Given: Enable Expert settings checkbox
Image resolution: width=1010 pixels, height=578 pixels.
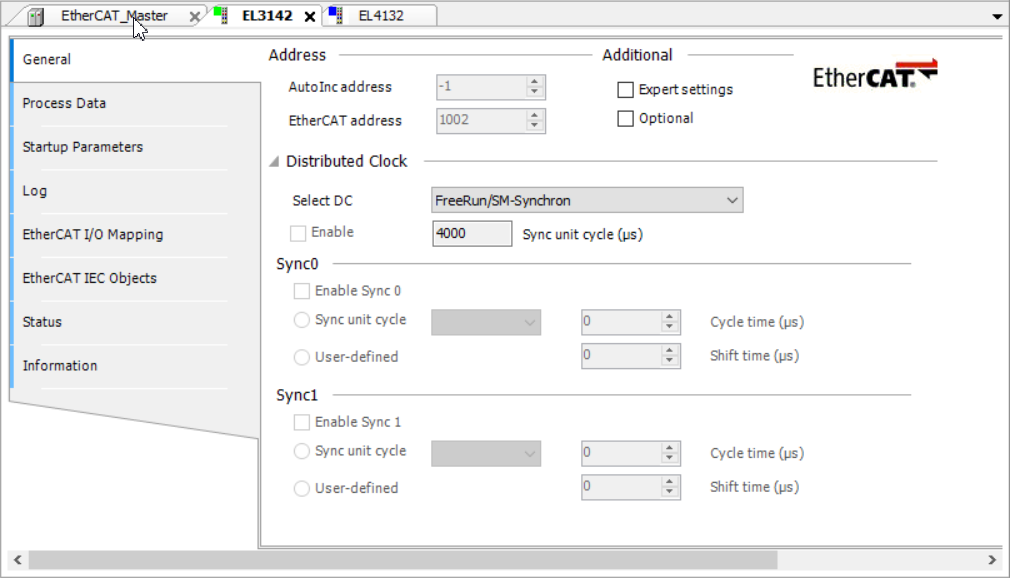Looking at the screenshot, I should (x=625, y=89).
